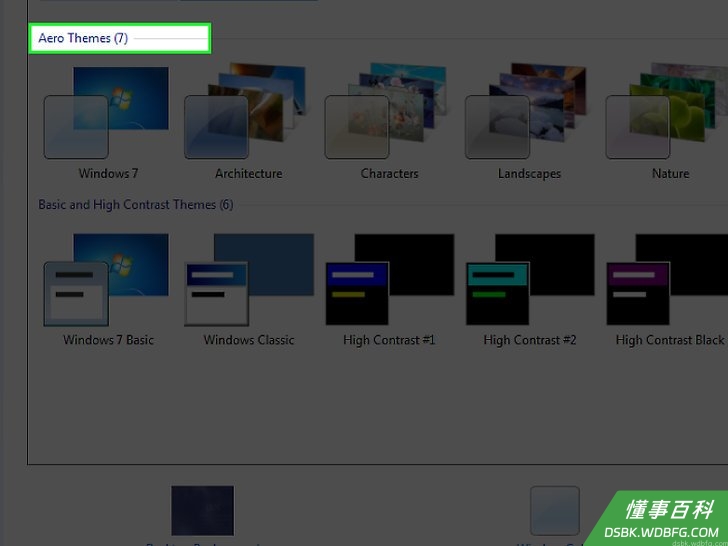Image resolution: width=728 pixels, height=546 pixels.
Task: Open the Desktop Background icon at bottom
Action: coord(202,511)
